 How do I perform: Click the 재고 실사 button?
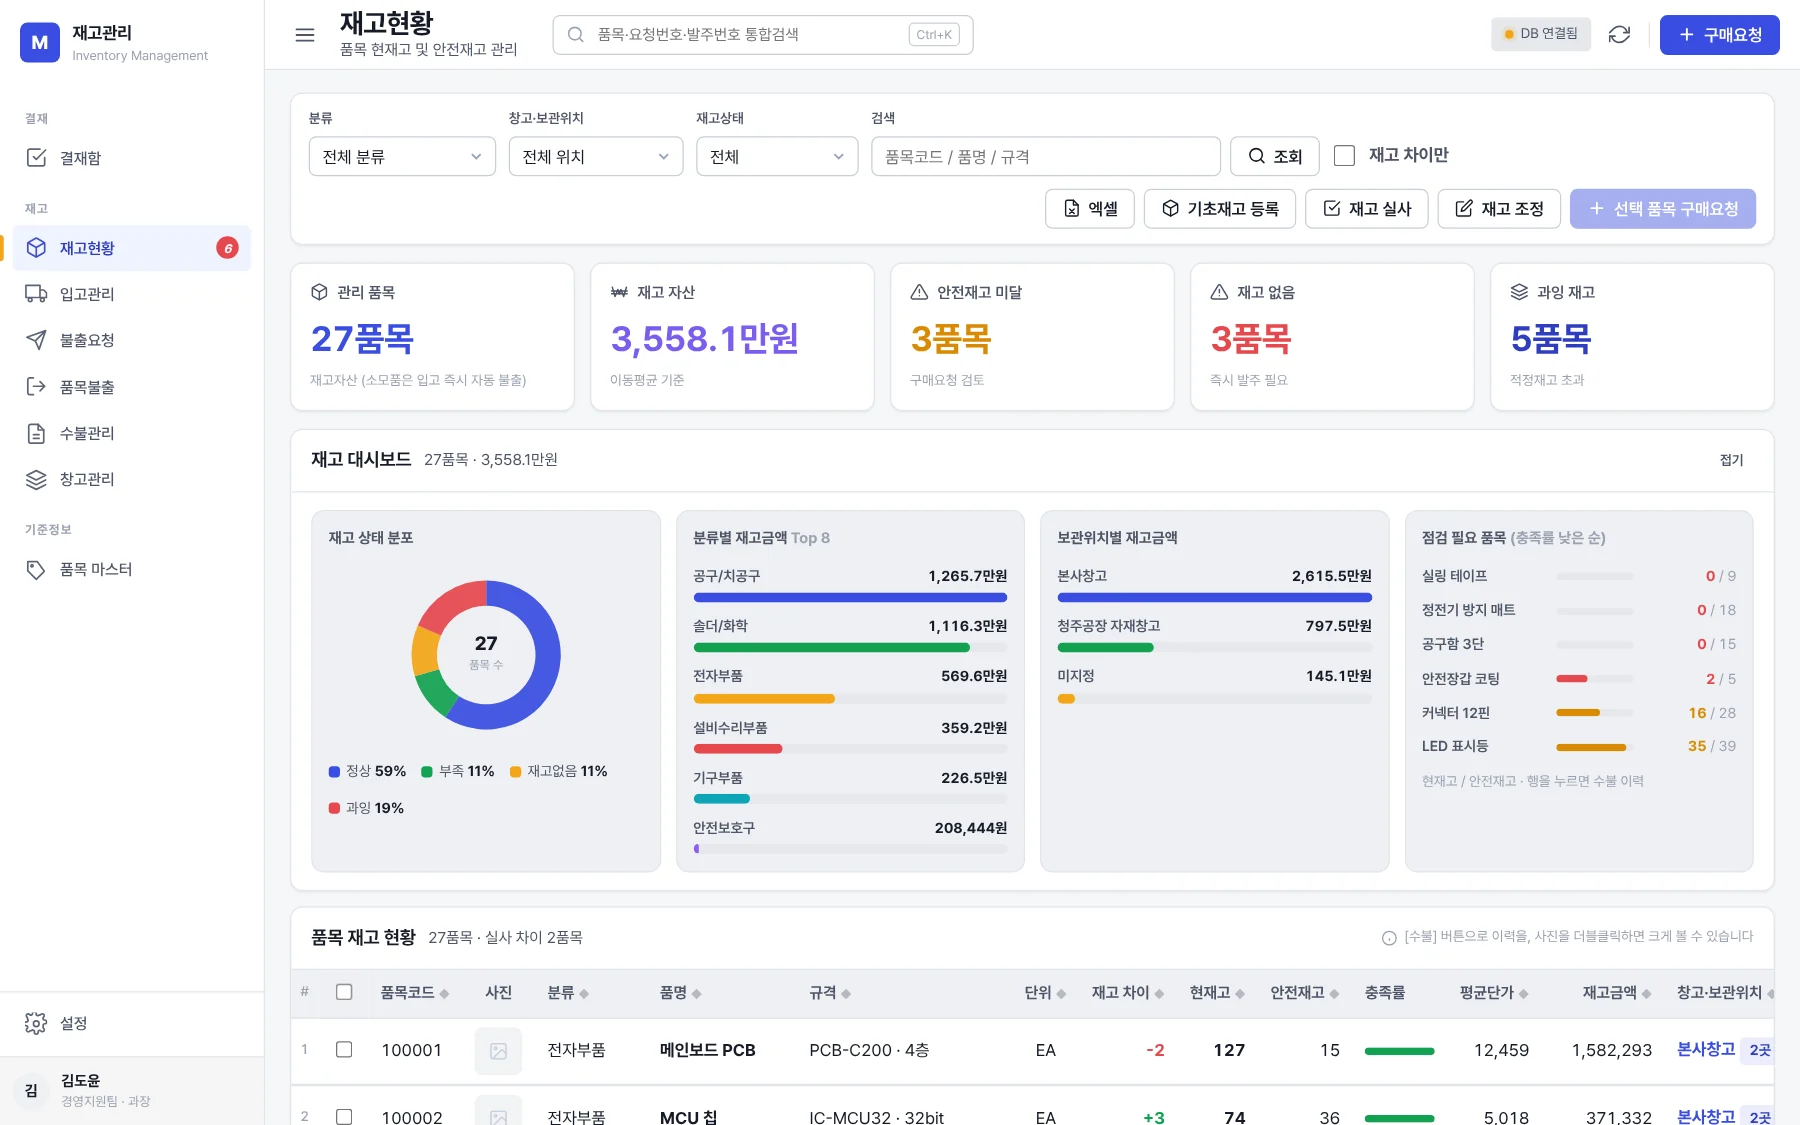pyautogui.click(x=1366, y=209)
